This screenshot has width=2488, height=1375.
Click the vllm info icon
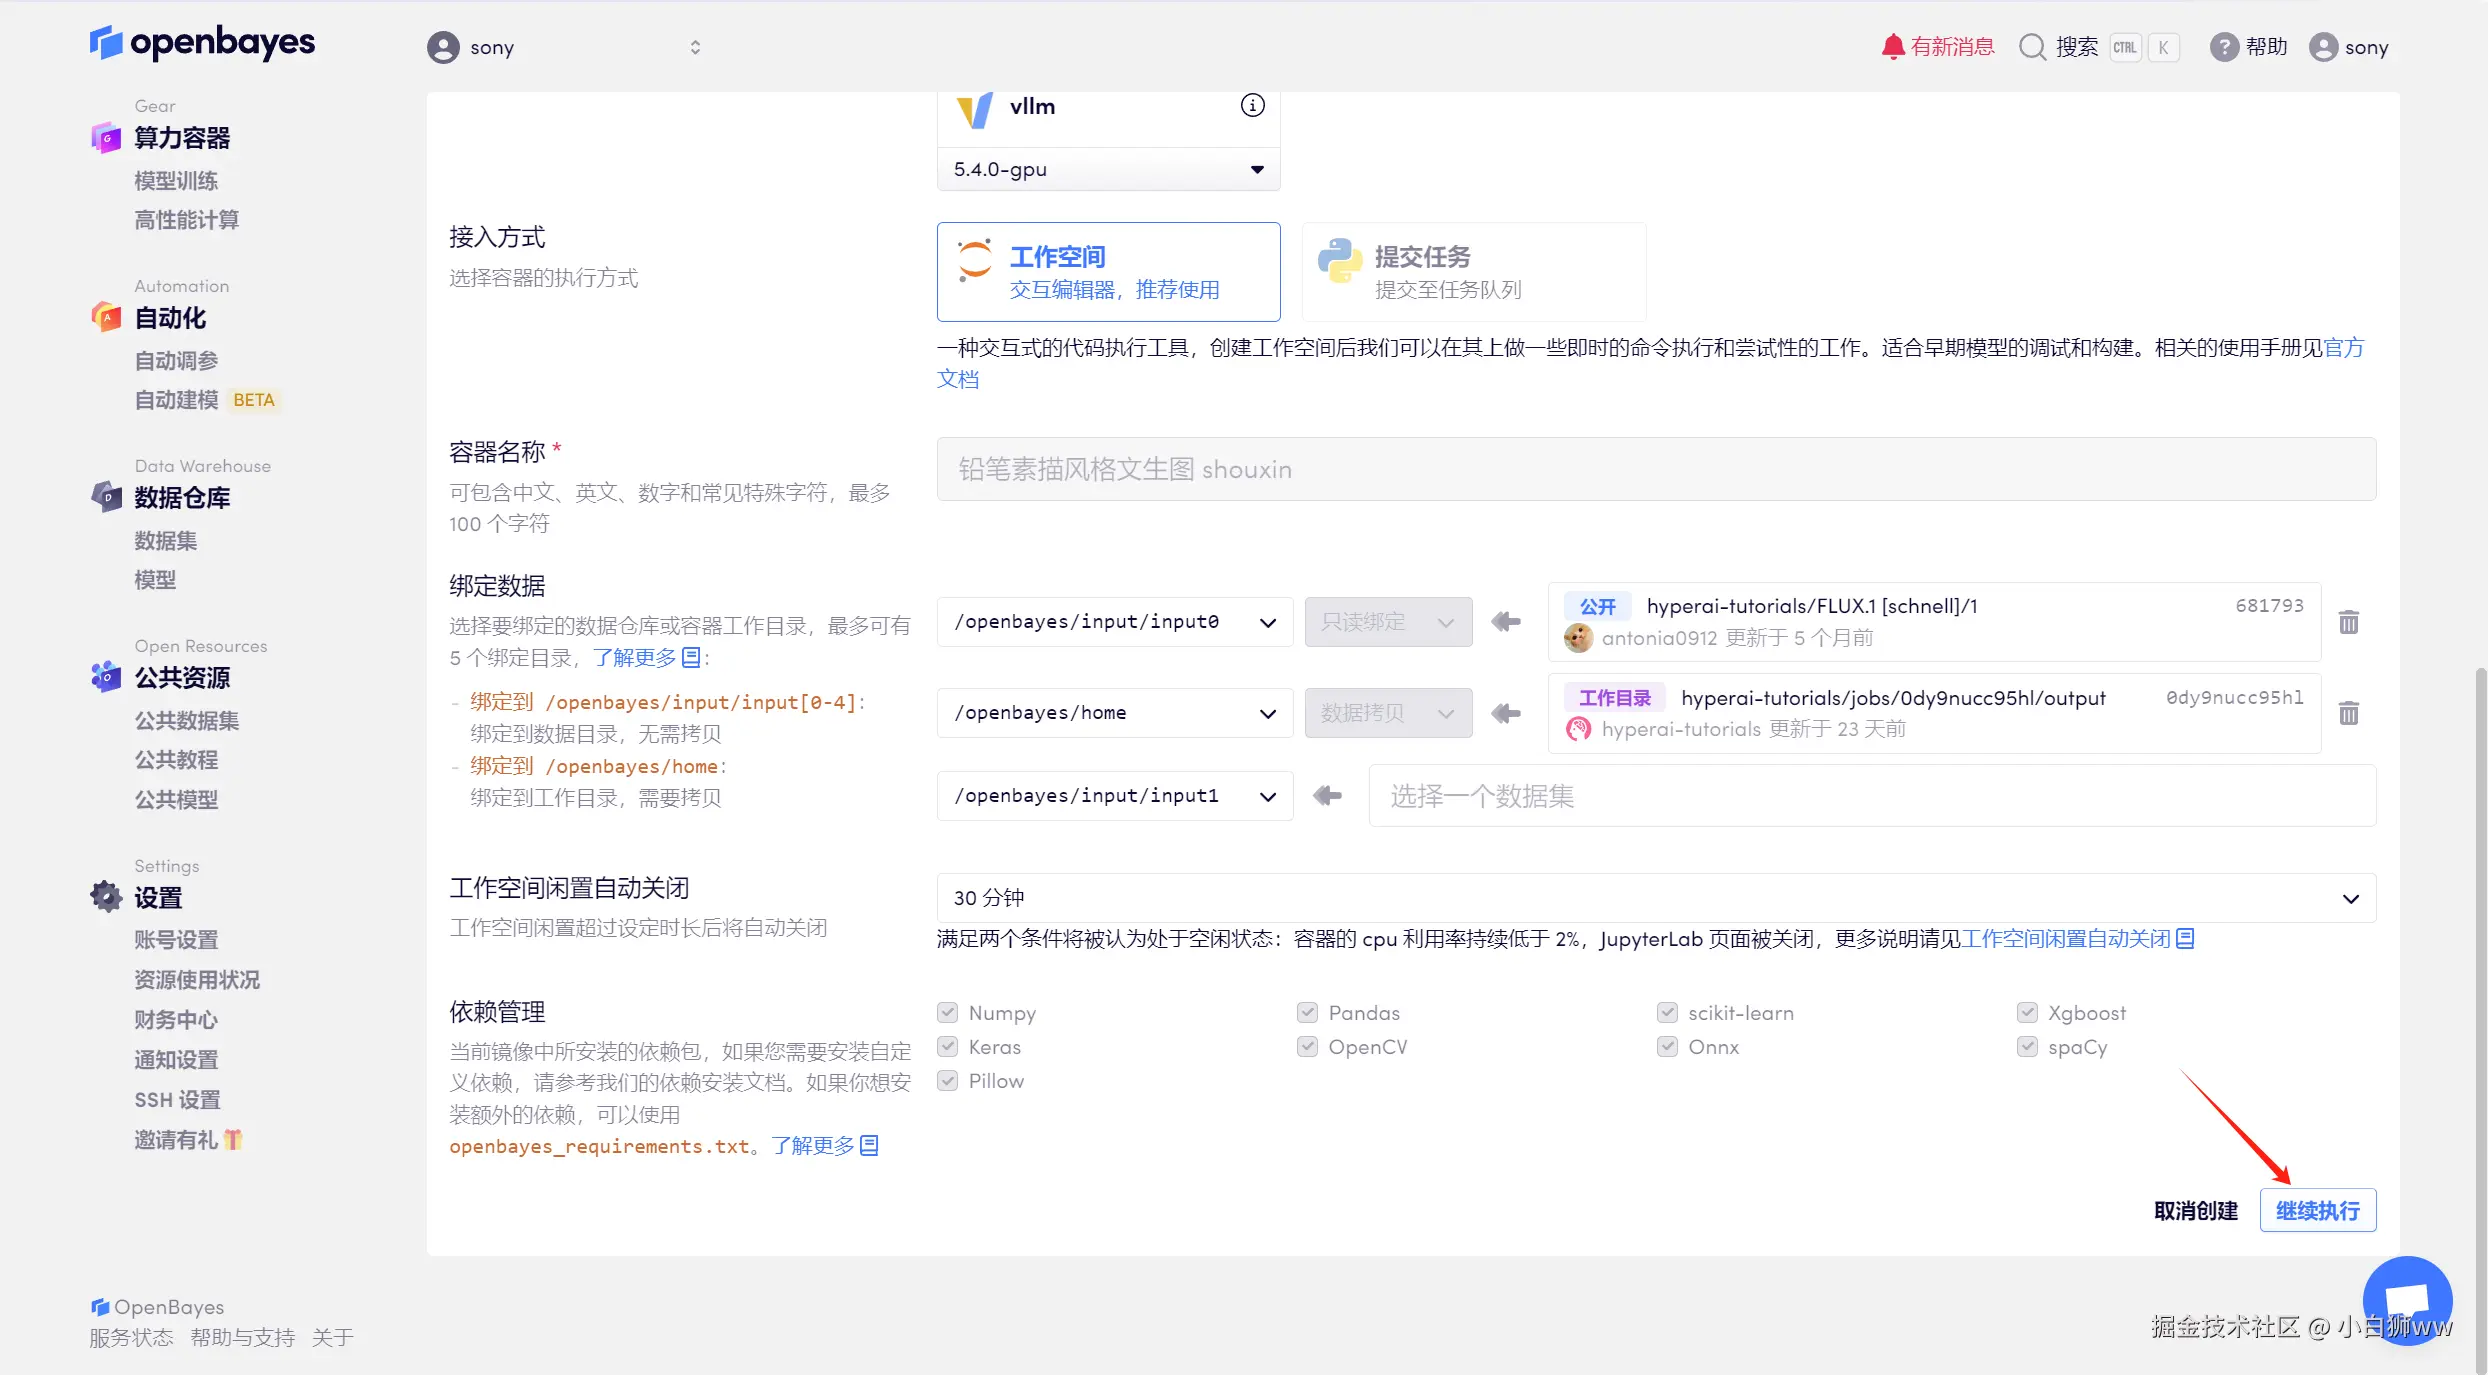pyautogui.click(x=1252, y=105)
